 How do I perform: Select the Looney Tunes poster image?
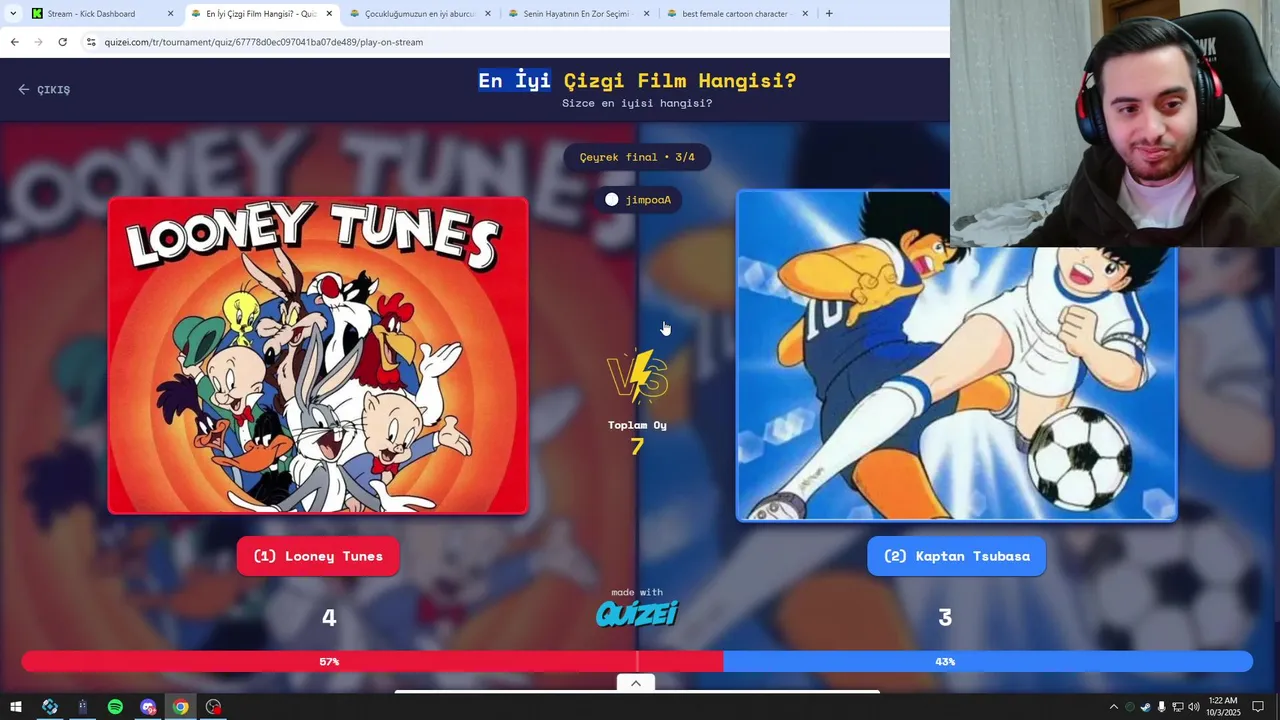318,355
